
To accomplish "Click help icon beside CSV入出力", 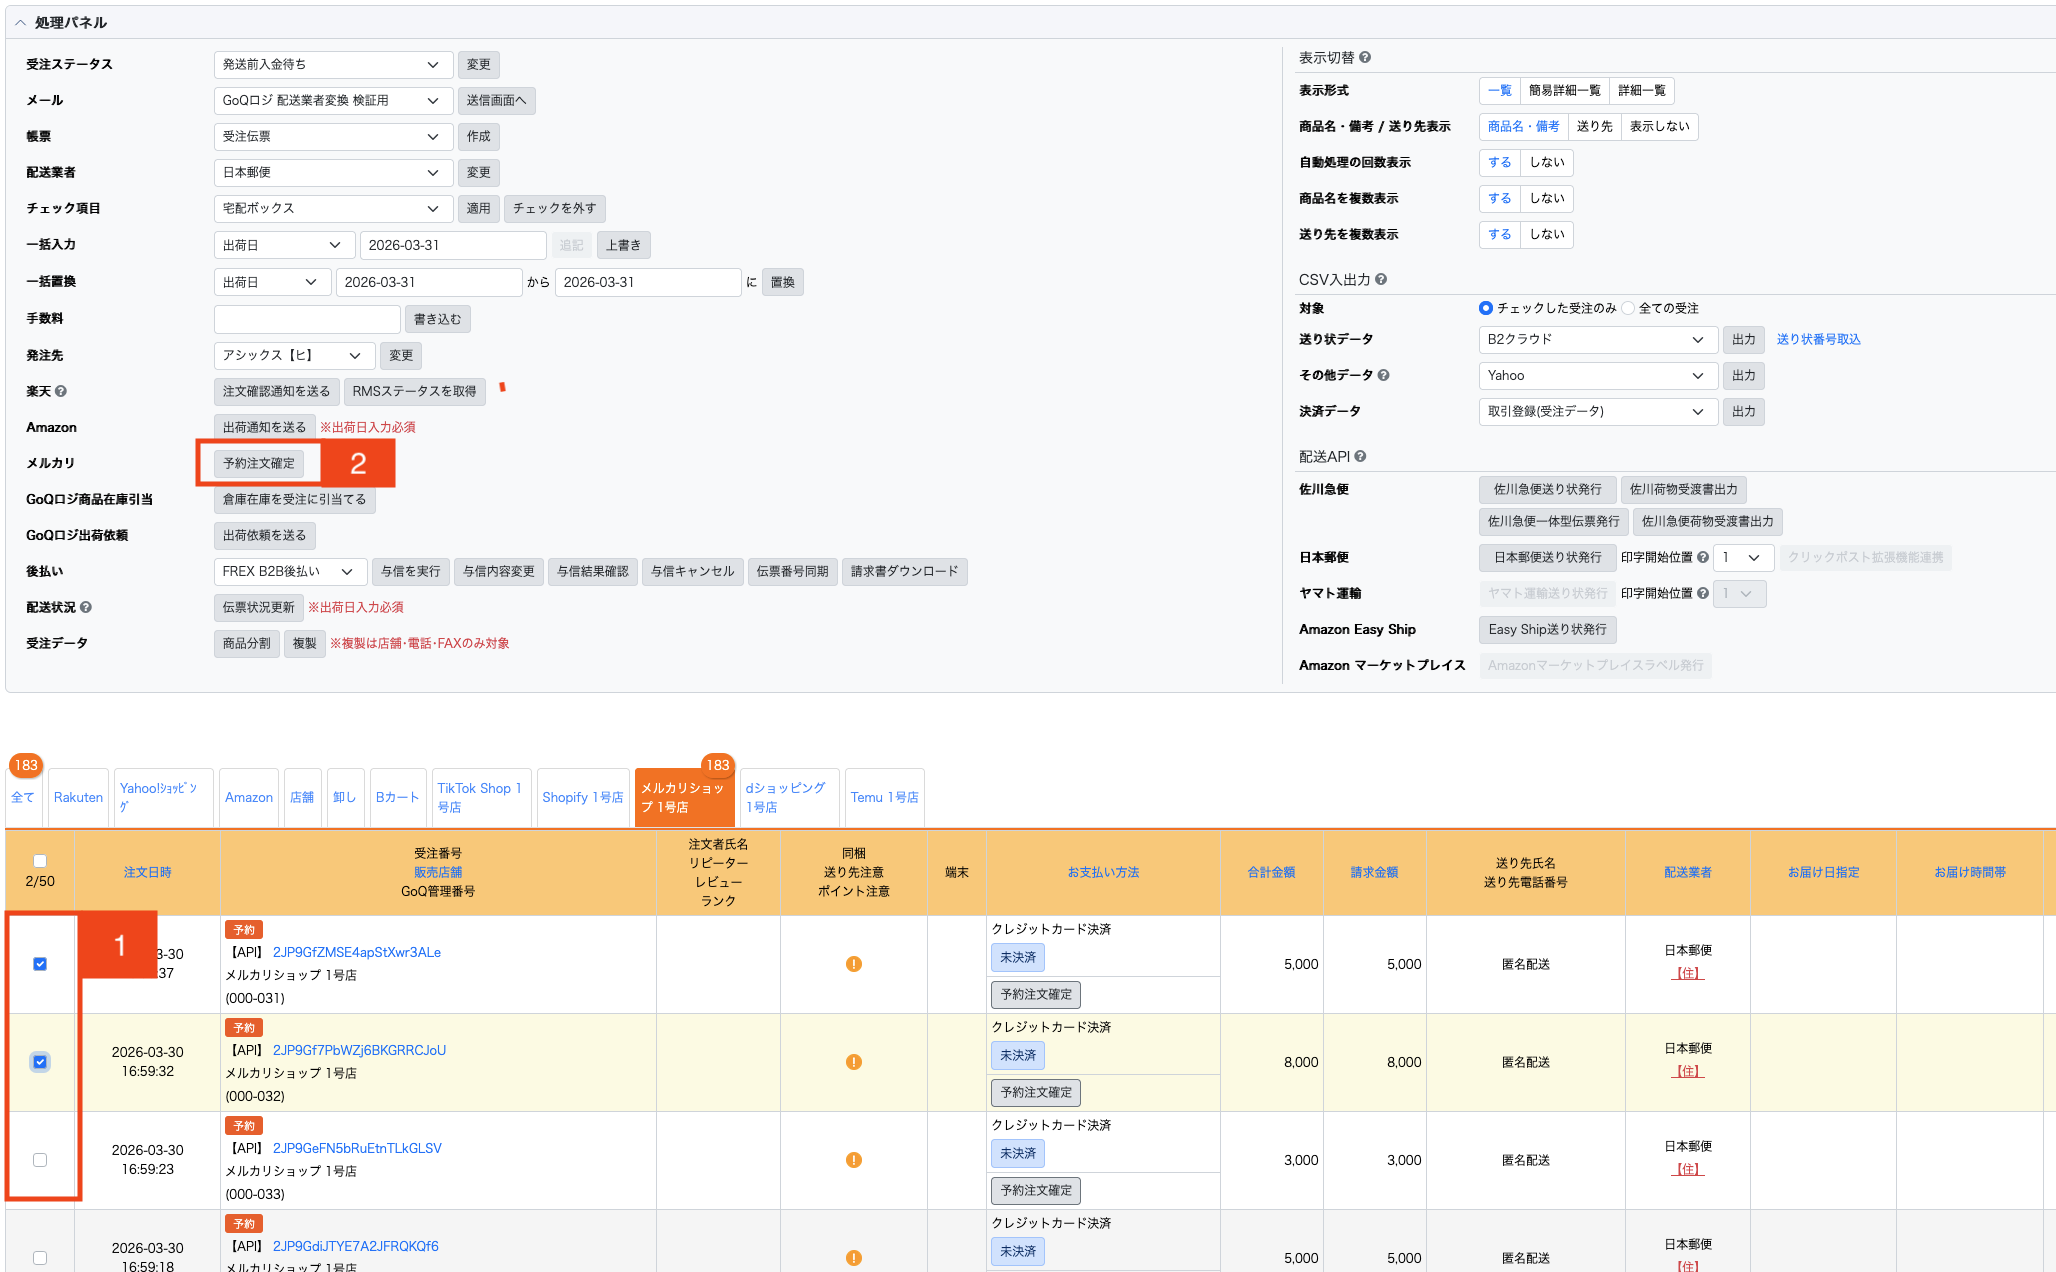I will [1381, 280].
